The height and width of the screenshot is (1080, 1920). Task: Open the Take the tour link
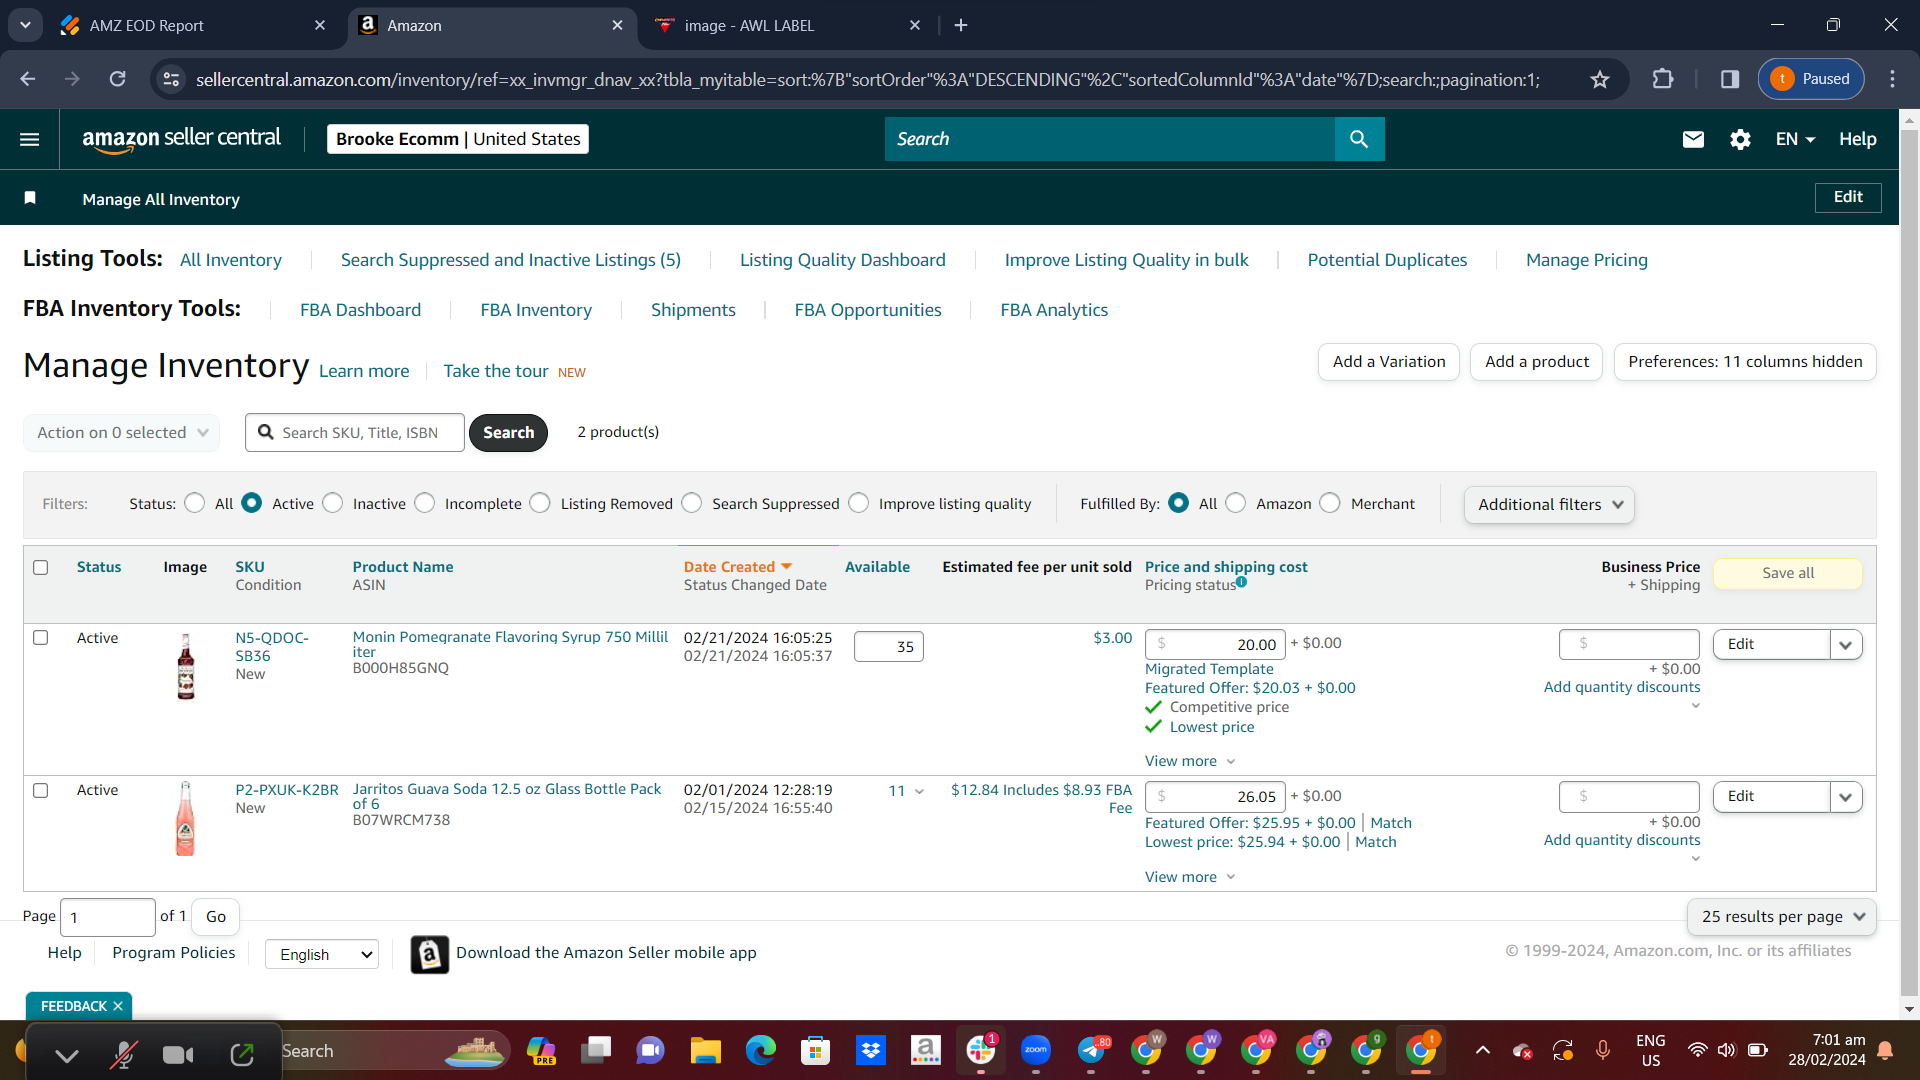click(x=496, y=371)
